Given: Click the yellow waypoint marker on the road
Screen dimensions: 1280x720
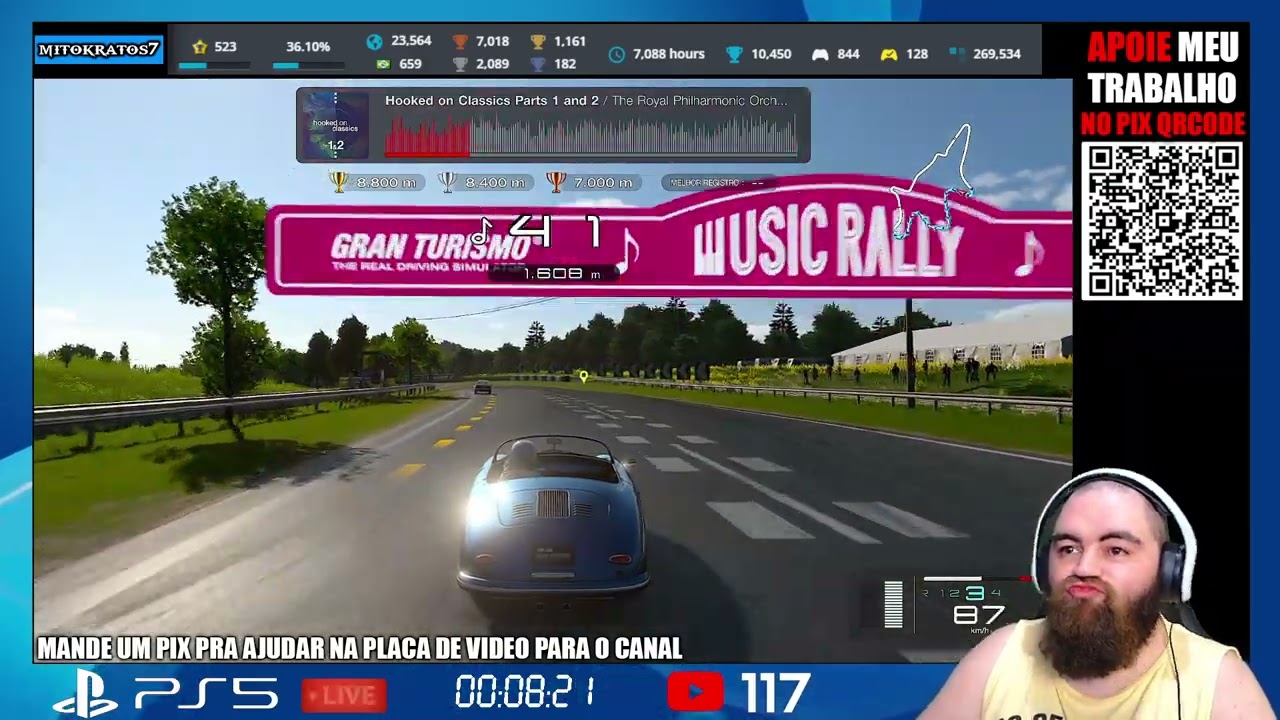Looking at the screenshot, I should click(583, 376).
